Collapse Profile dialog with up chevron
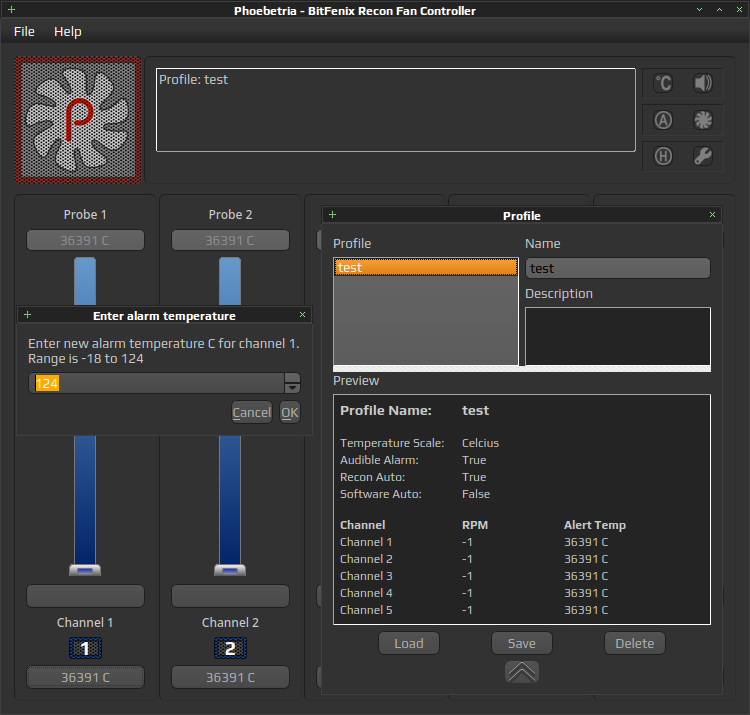Viewport: 750px width, 715px height. point(522,672)
